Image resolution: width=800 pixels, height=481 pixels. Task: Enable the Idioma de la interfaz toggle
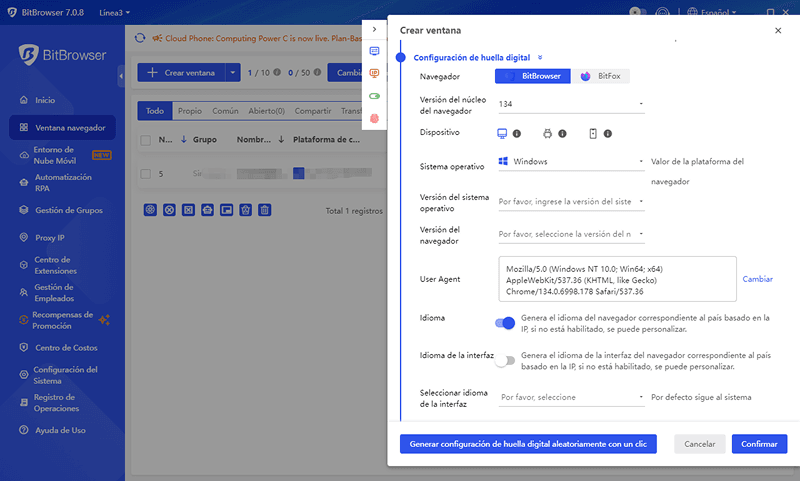(x=505, y=360)
